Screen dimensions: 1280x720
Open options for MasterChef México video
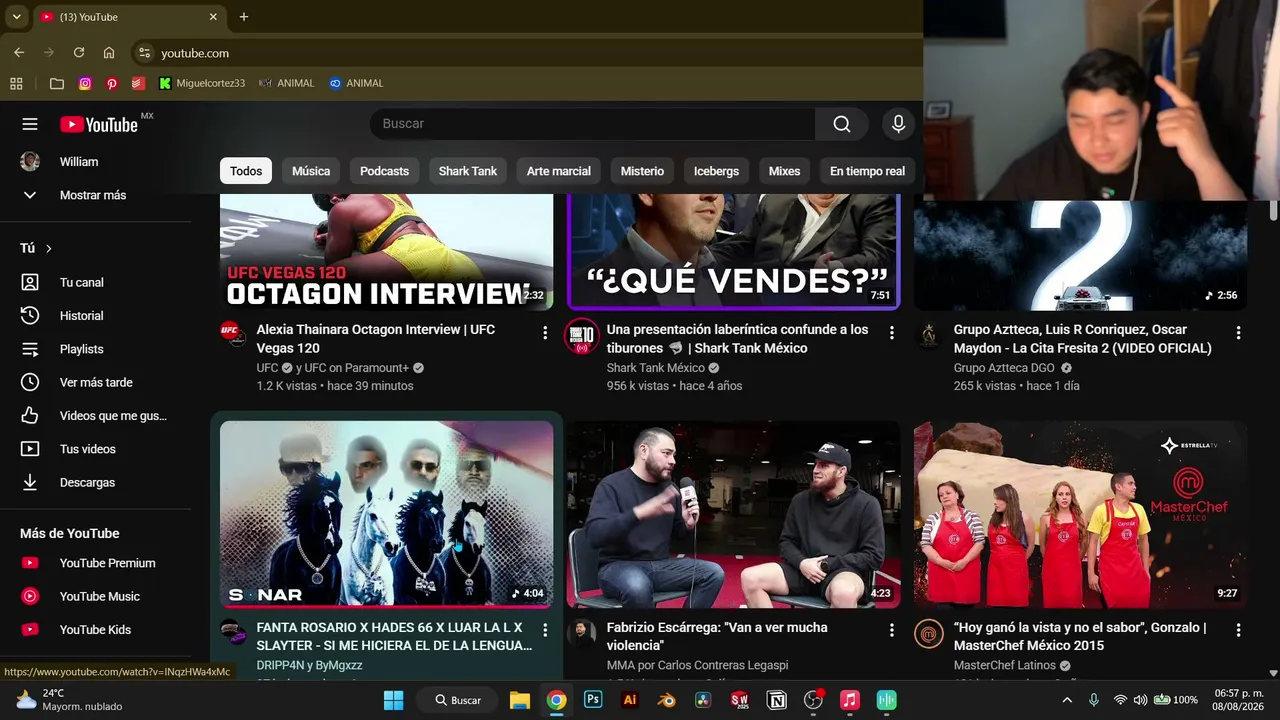(x=1238, y=630)
